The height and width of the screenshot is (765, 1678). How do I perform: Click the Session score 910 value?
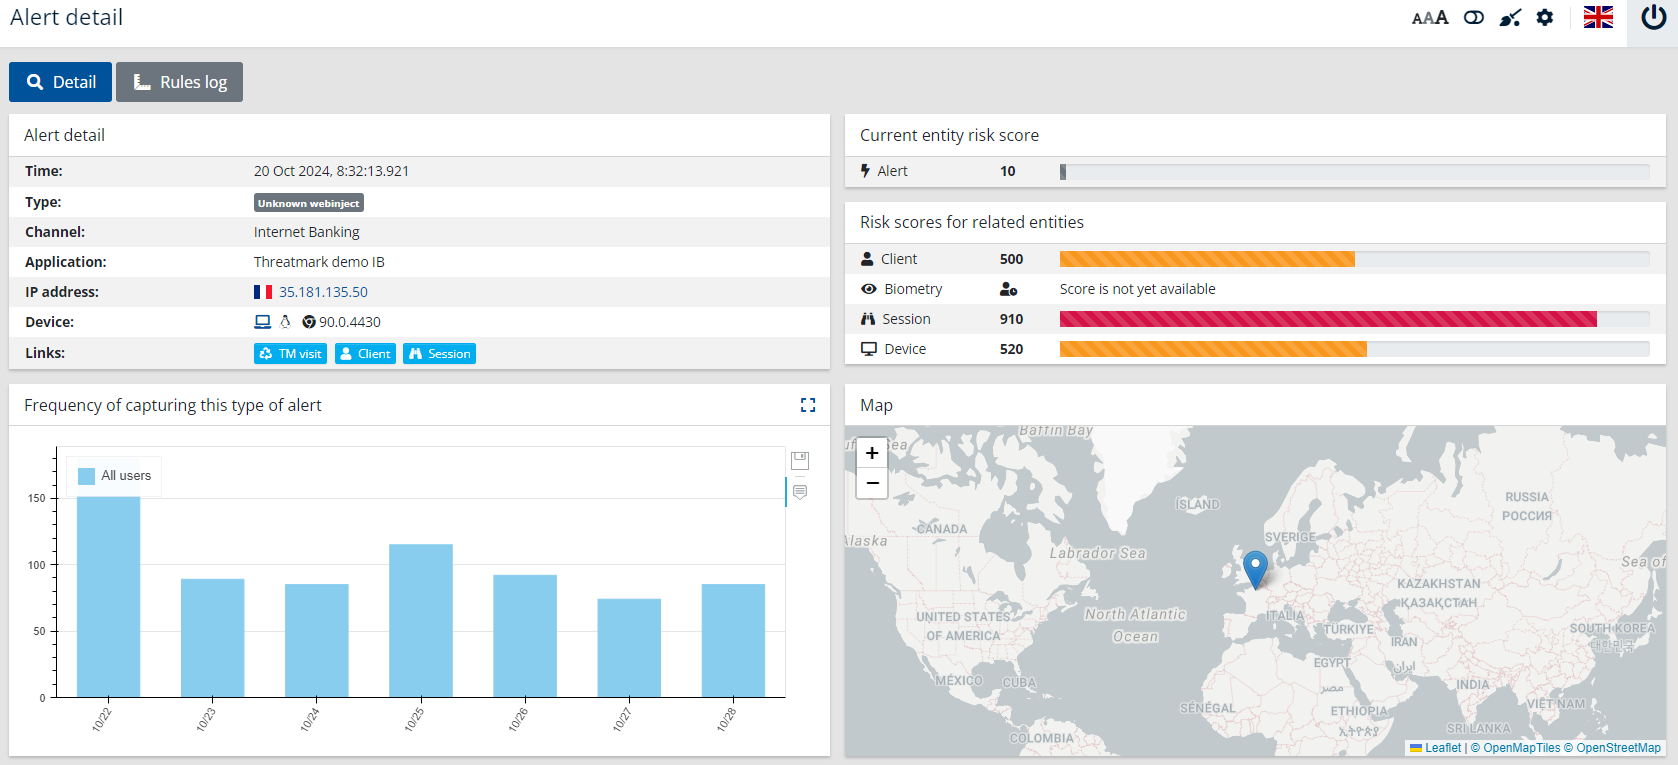coord(1011,319)
